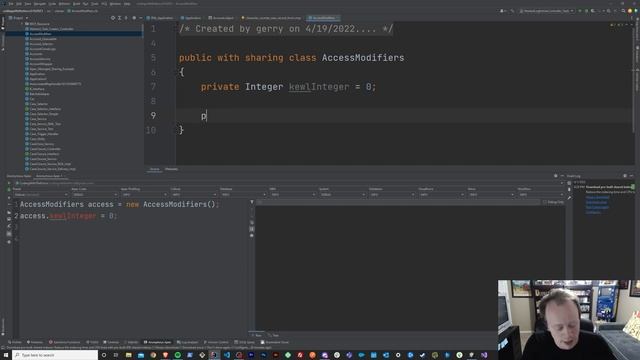Viewport: 640px width, 360px height.
Task: Click run button in top toolbar
Action: pos(580,11)
